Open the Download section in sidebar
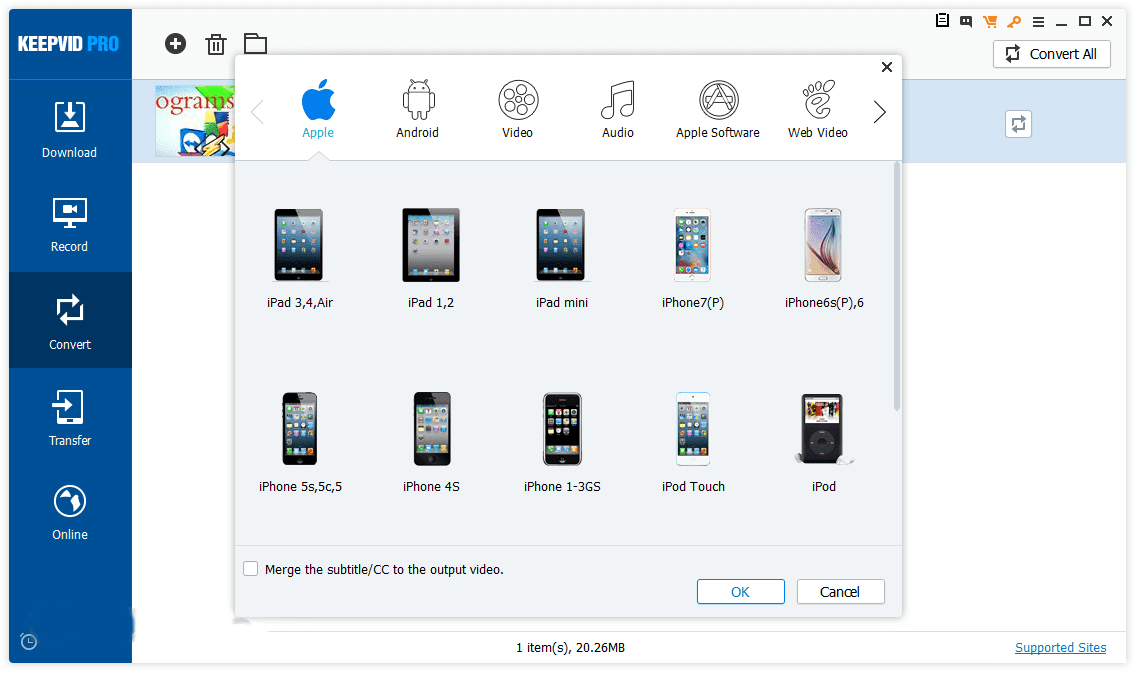The height and width of the screenshot is (673, 1136). (x=70, y=130)
